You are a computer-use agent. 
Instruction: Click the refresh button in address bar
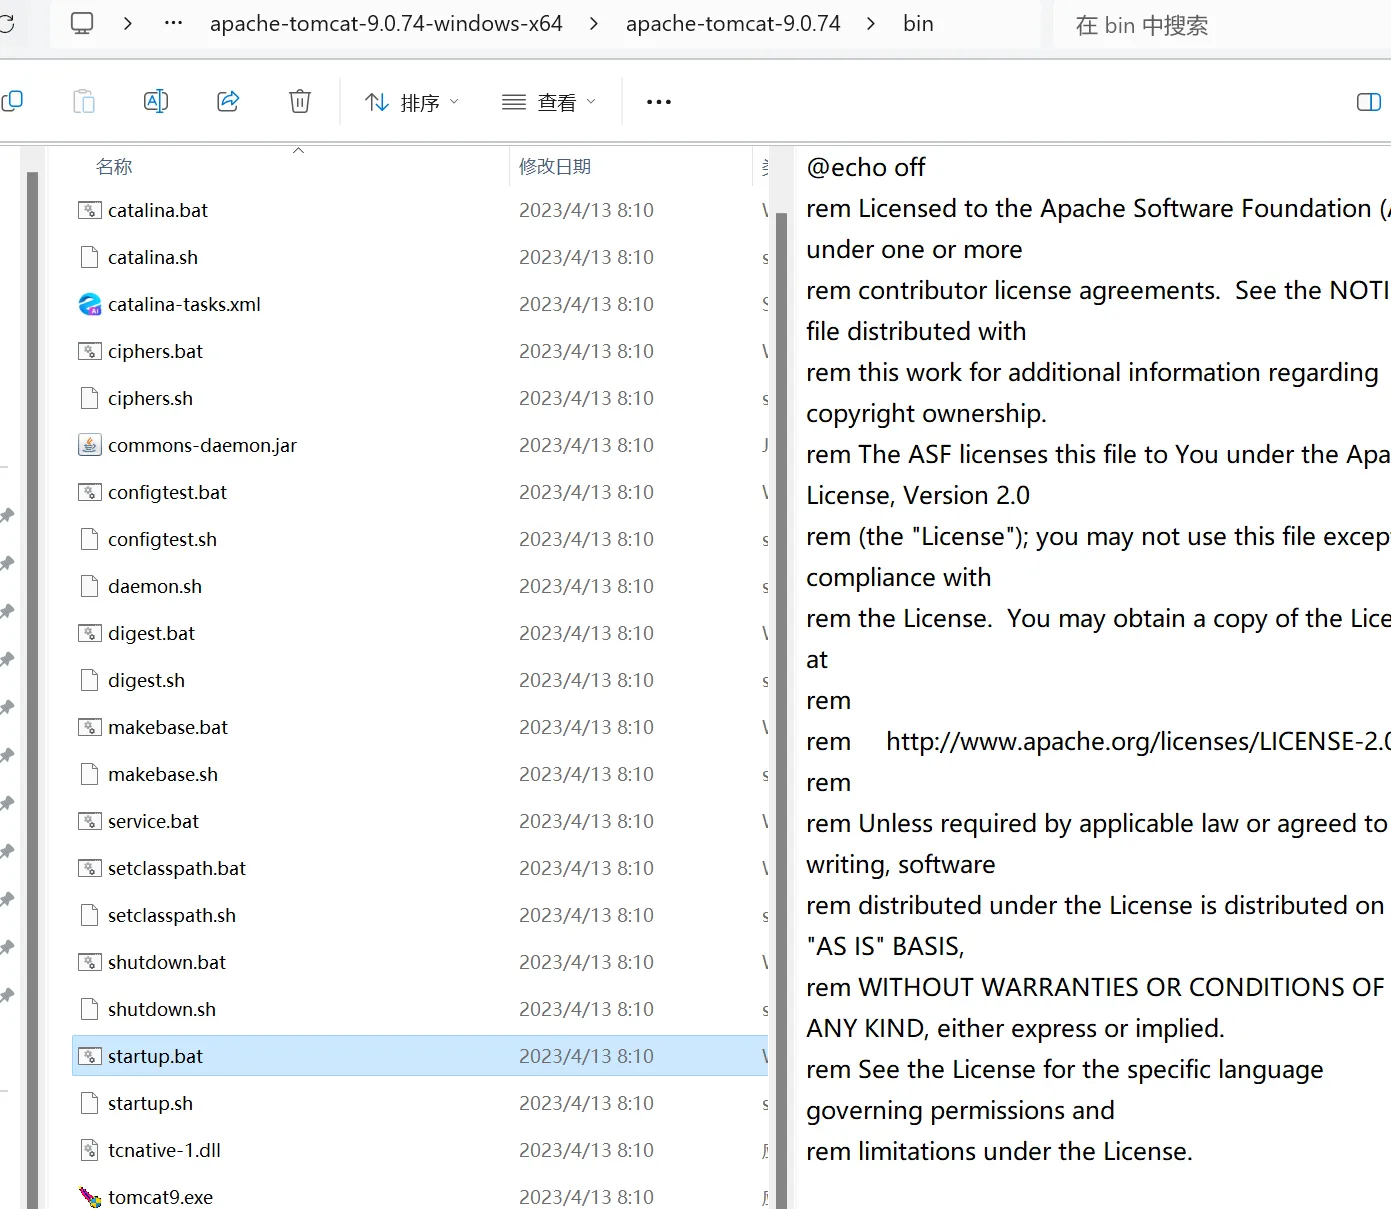[x=6, y=23]
